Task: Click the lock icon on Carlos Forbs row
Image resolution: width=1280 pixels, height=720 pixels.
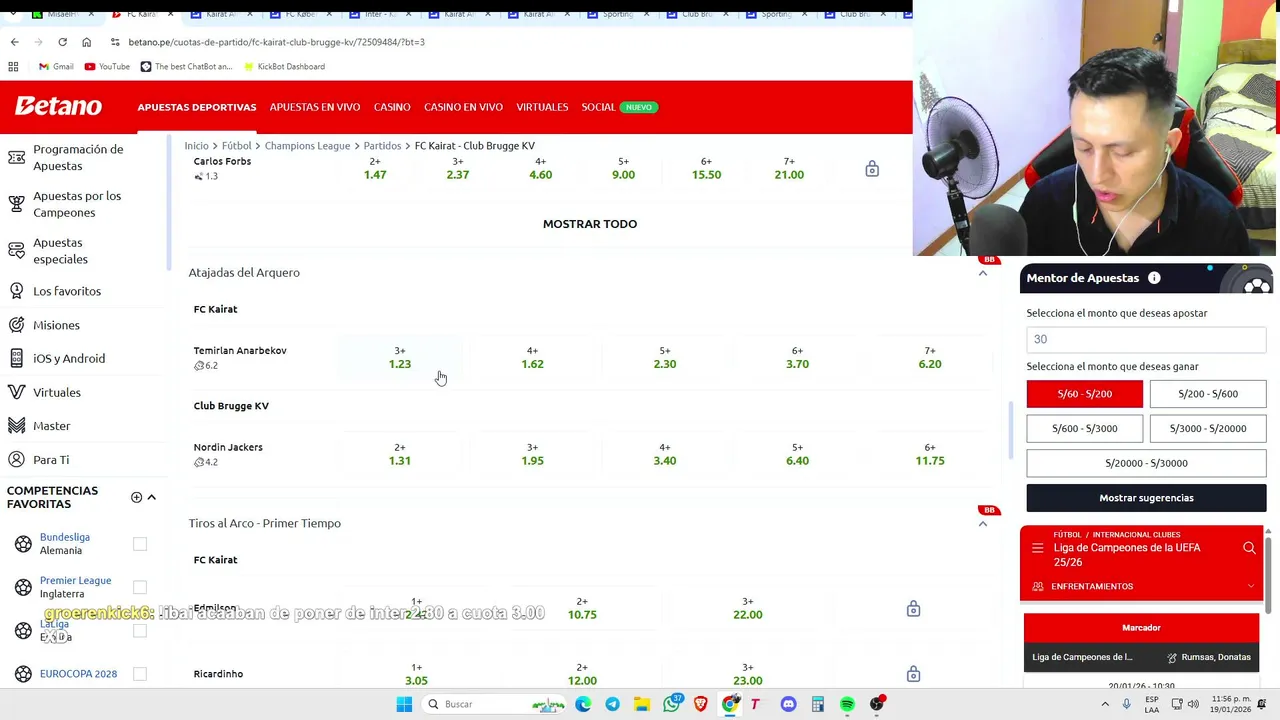Action: click(872, 169)
